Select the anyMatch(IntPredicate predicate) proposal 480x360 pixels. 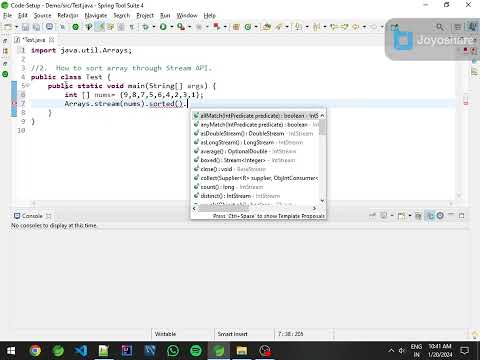tap(256, 125)
